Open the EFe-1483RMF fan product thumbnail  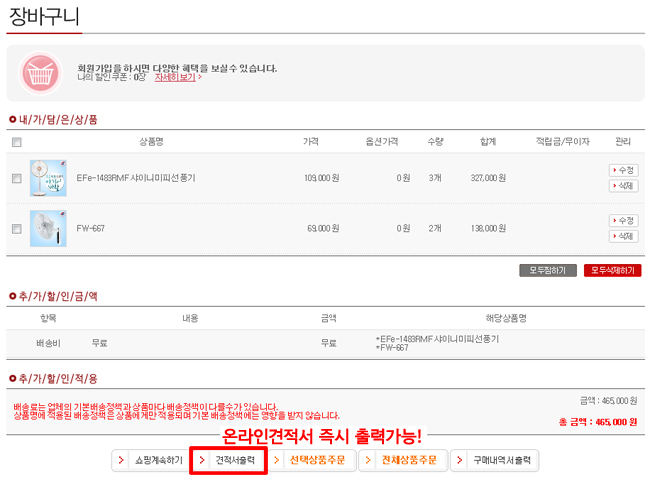[x=48, y=177]
